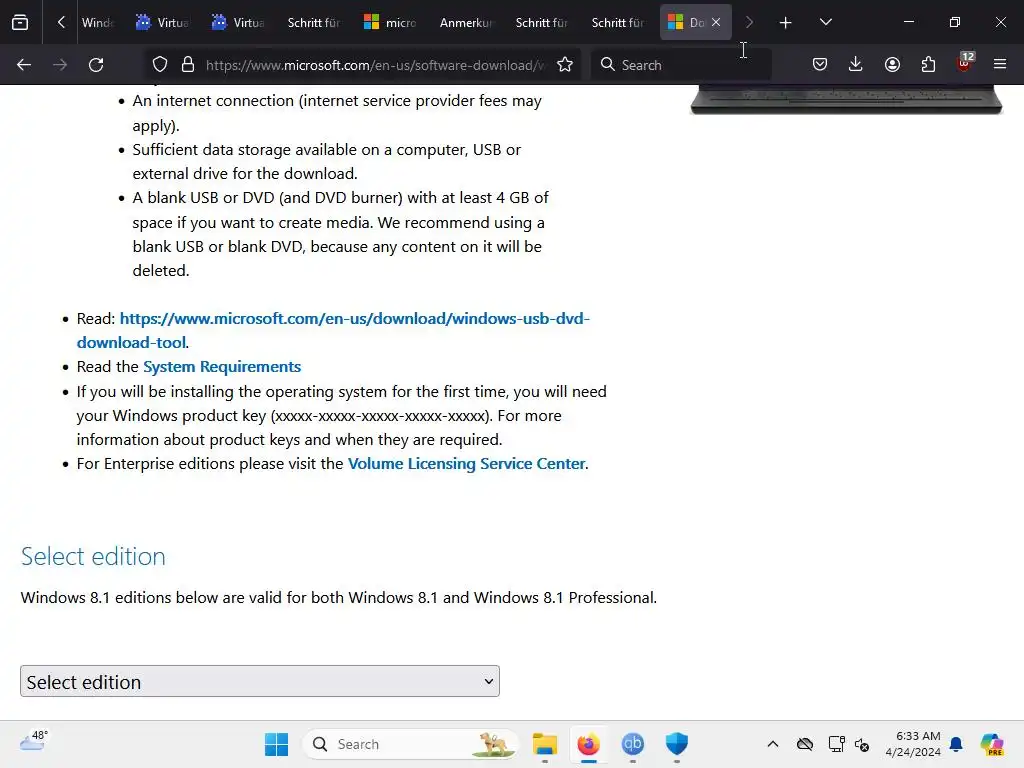Viewport: 1024px width, 768px height.
Task: Open weather widget showing 48°
Action: 33,741
